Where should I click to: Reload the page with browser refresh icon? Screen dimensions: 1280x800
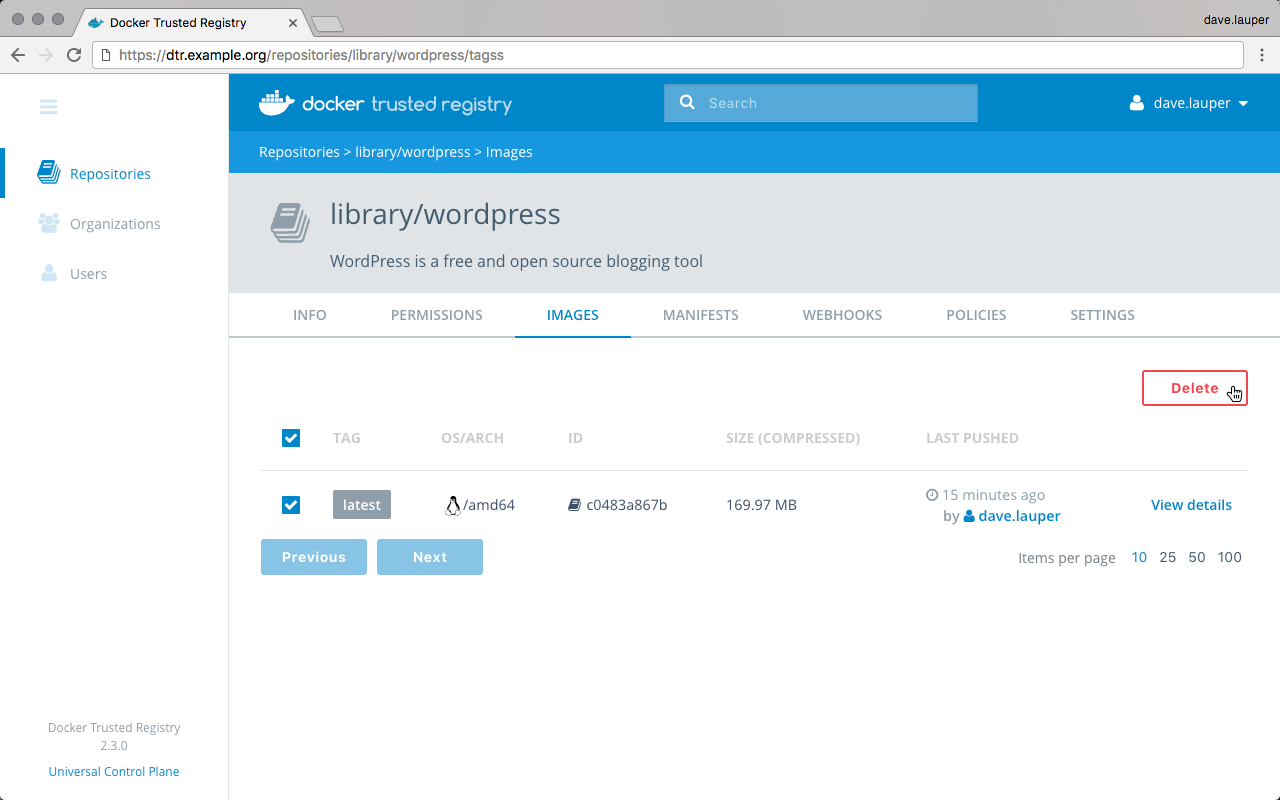[74, 55]
